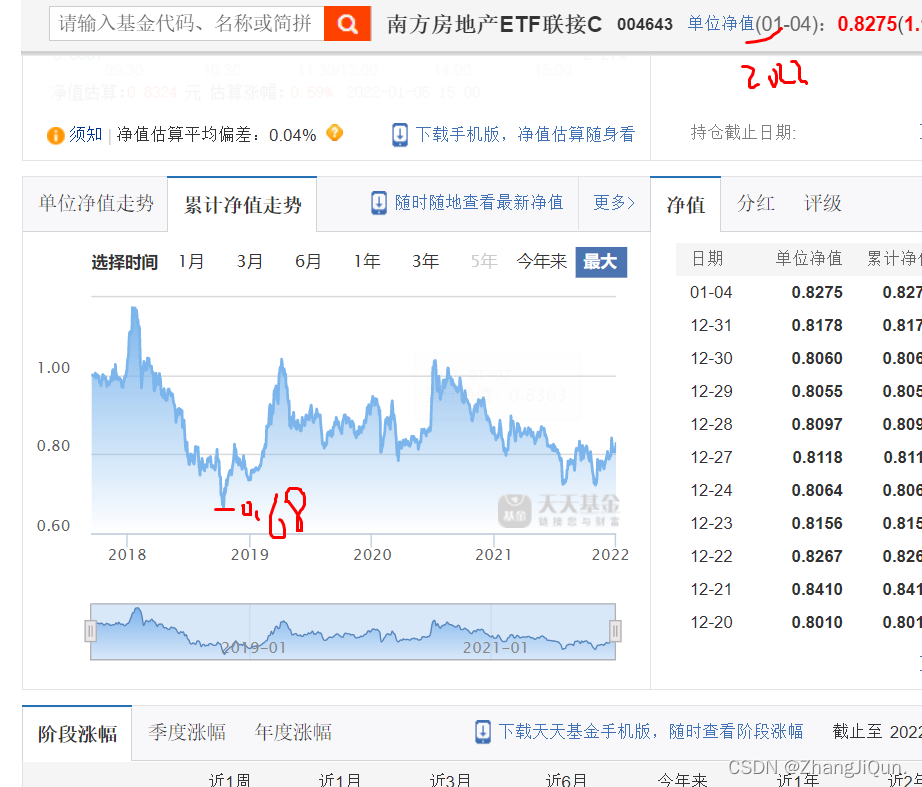
Task: Click the 近1周 column label
Action: (x=229, y=780)
